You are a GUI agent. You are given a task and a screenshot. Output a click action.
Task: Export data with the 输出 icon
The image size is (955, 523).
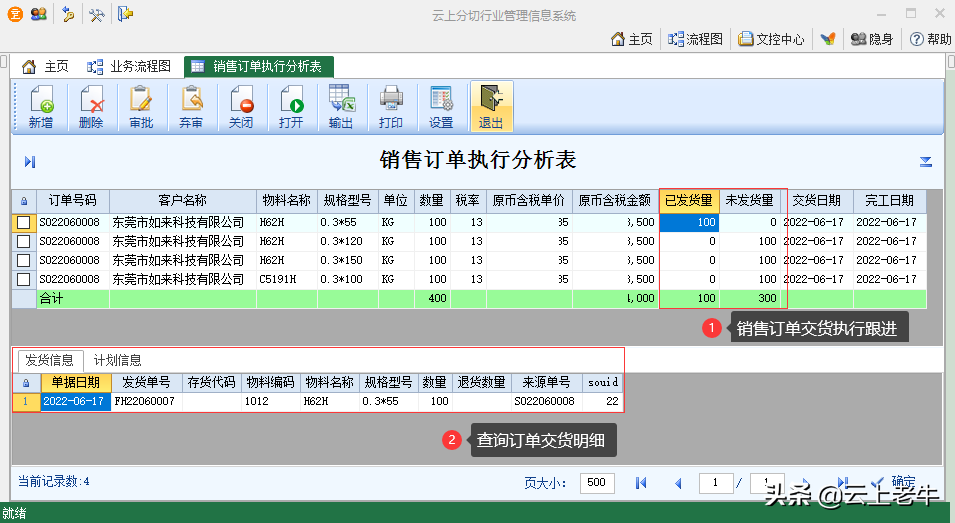pos(341,107)
